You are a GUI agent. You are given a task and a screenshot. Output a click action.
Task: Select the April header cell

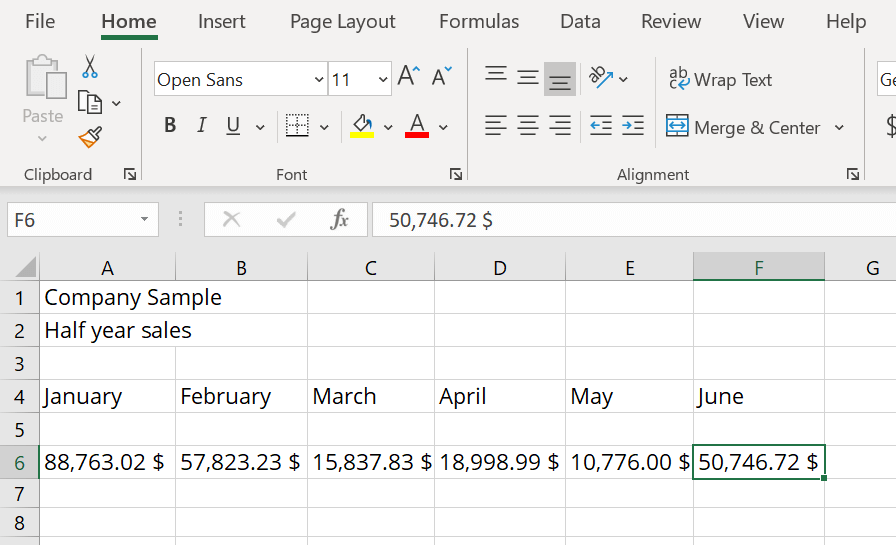500,396
